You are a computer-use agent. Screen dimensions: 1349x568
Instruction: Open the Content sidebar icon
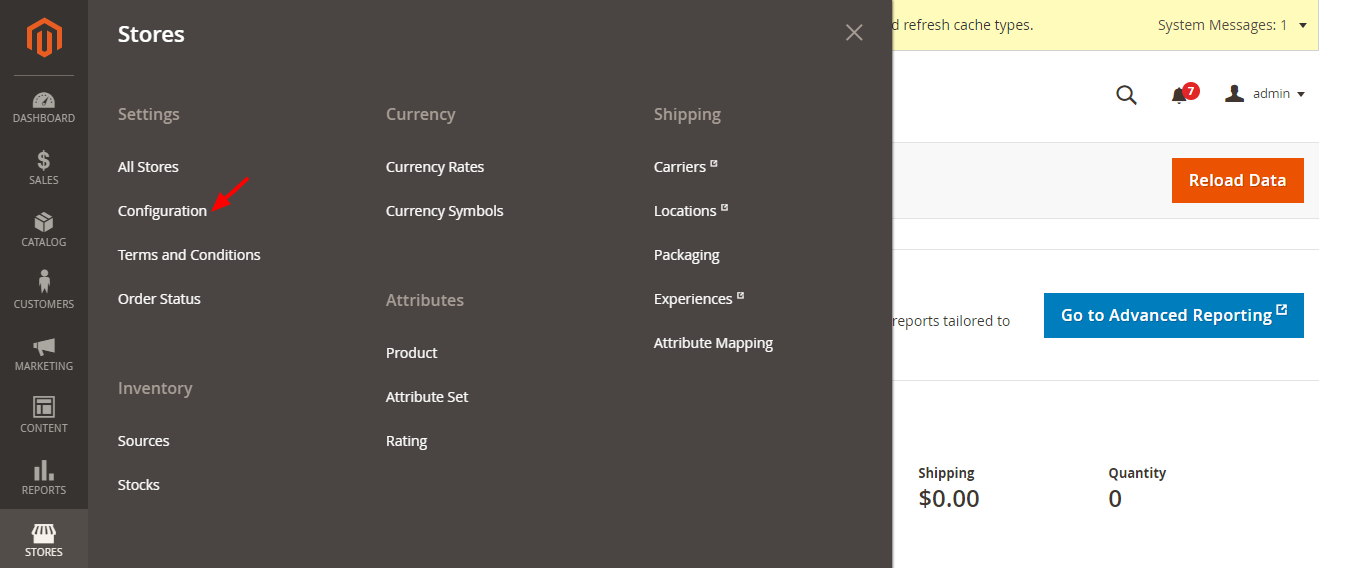coord(44,416)
